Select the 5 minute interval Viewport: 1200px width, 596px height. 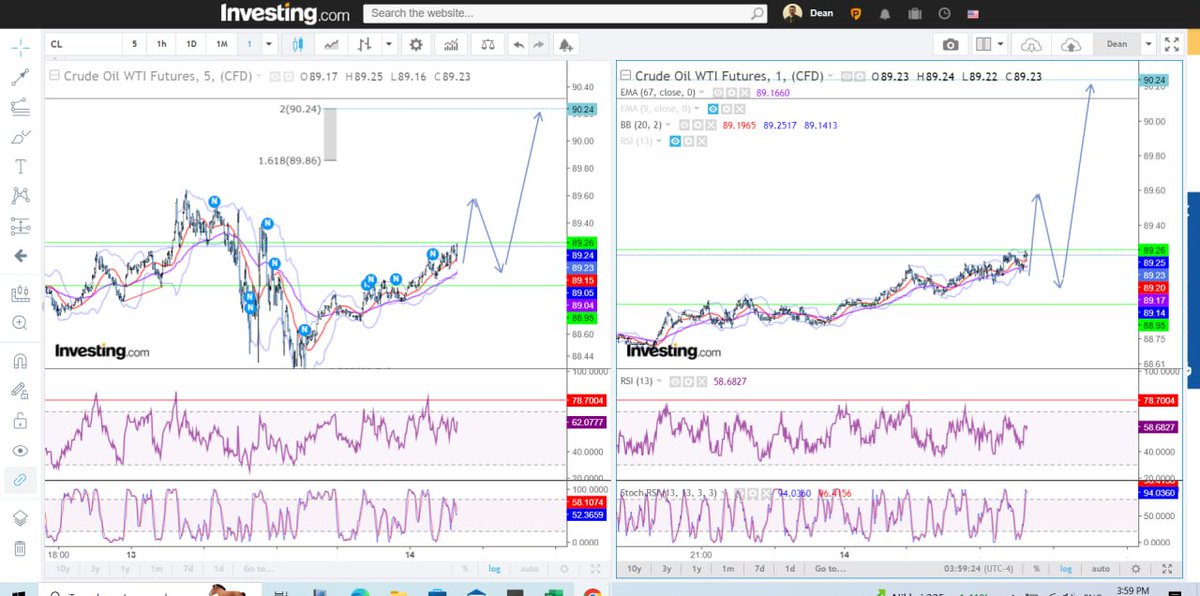click(135, 44)
